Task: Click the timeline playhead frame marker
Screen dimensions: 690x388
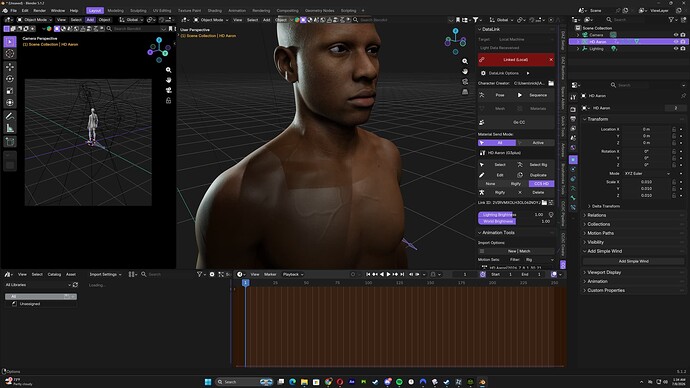Action: pos(246,283)
